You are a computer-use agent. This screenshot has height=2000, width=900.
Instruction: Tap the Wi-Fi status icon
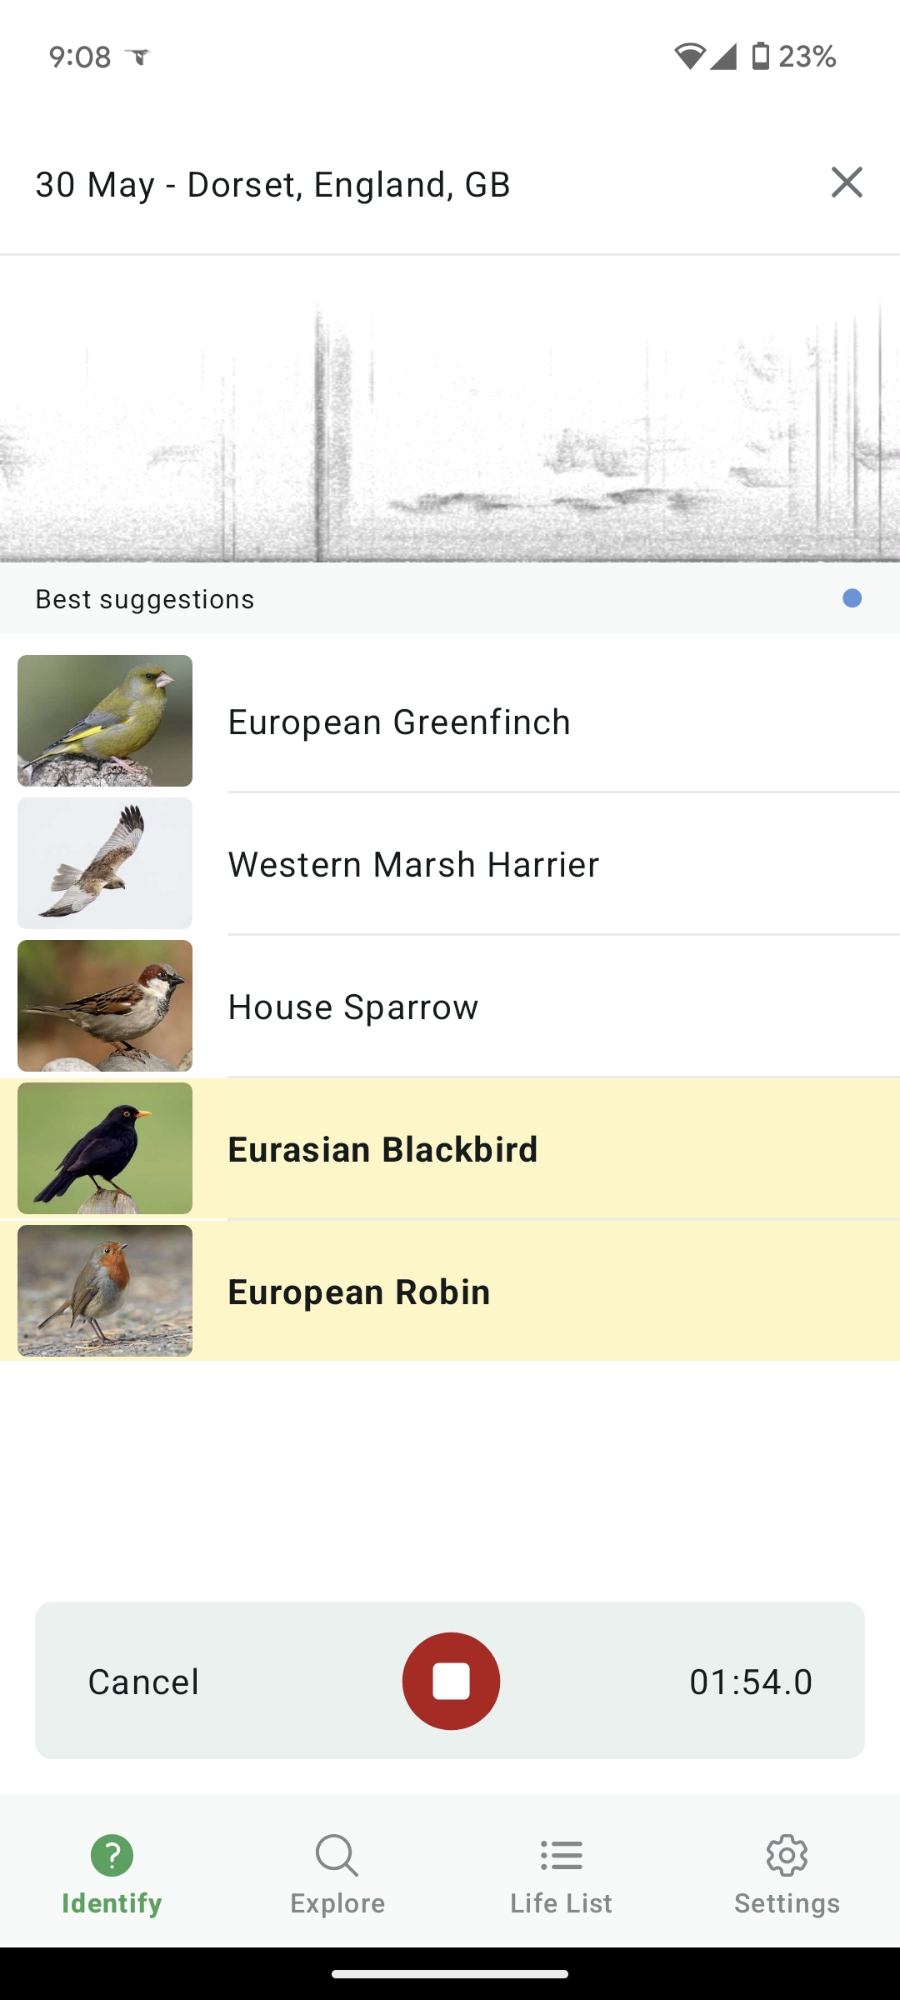coord(689,56)
